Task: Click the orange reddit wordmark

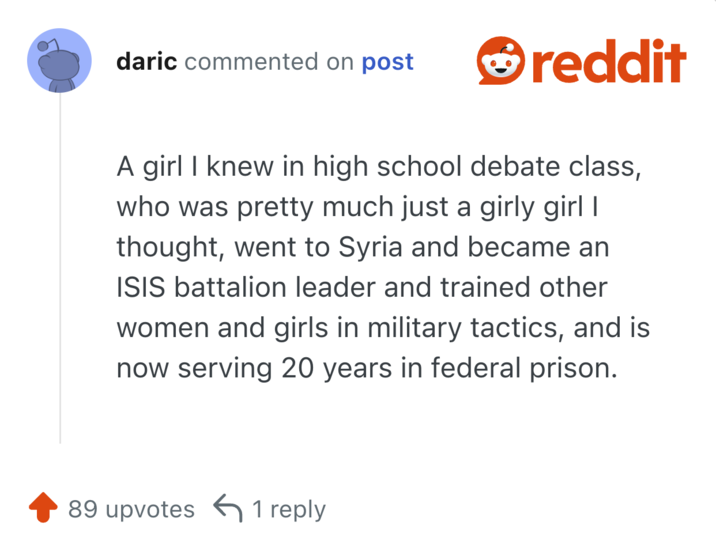Action: pos(606,61)
